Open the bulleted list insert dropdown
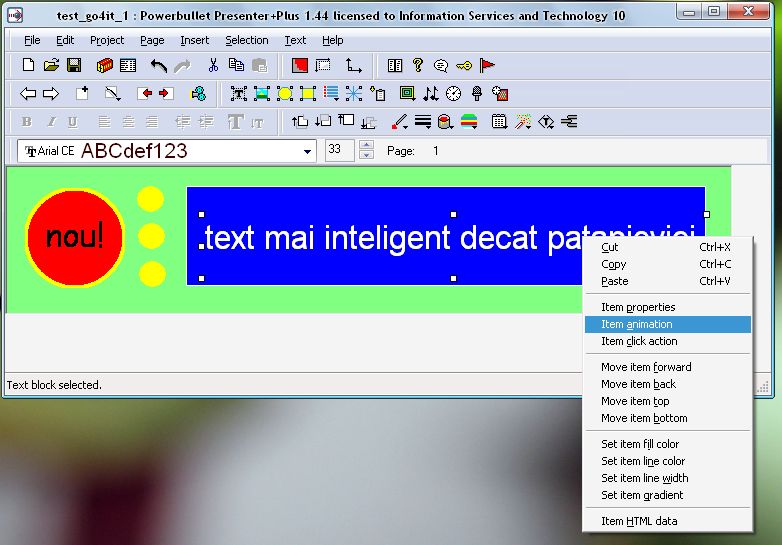782x545 pixels. [x=331, y=93]
